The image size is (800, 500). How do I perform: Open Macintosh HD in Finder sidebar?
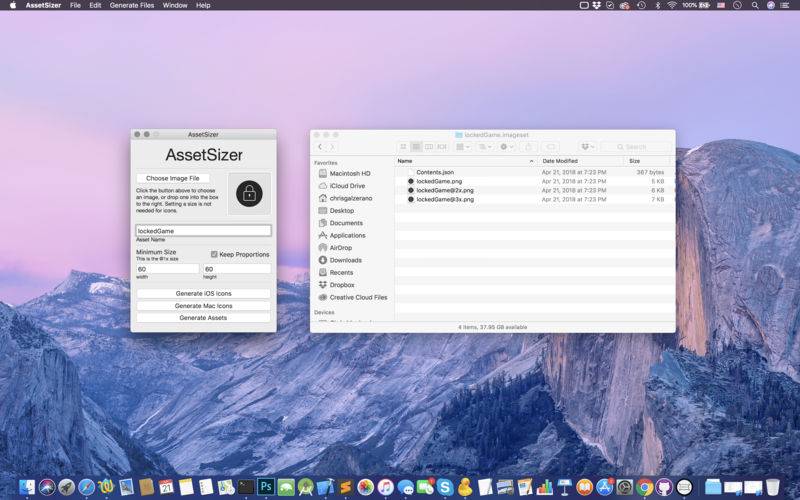(x=349, y=173)
